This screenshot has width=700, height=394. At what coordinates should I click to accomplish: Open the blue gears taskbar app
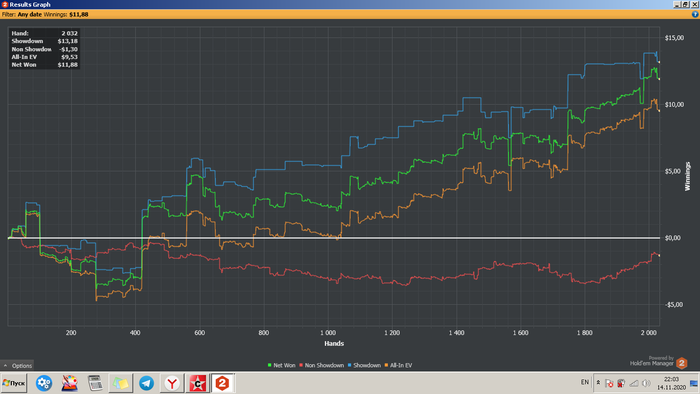coord(44,383)
